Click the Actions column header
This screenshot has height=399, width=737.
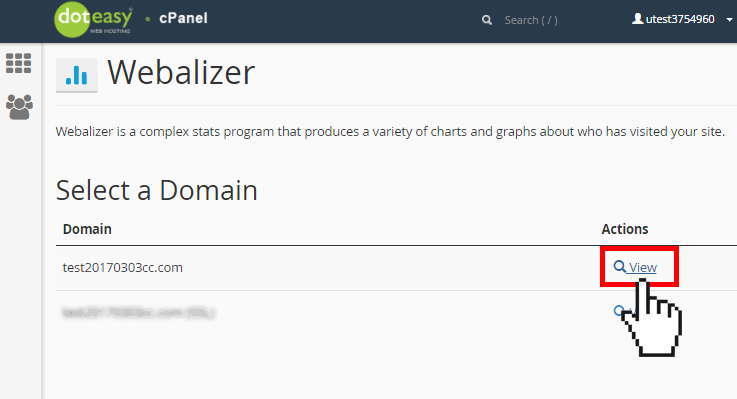625,229
